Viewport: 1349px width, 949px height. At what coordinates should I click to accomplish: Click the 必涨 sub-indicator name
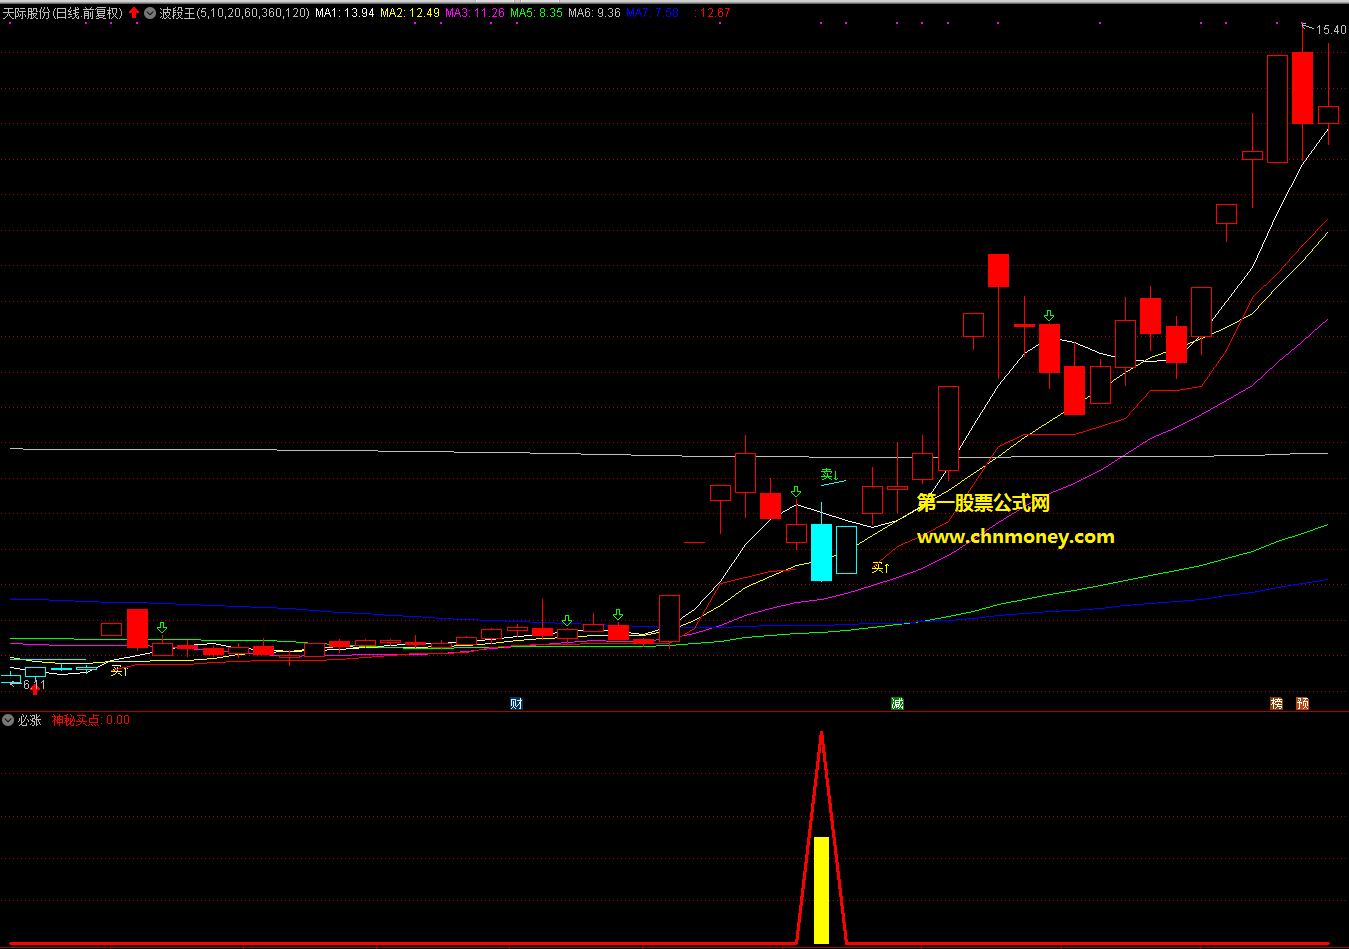click(29, 720)
